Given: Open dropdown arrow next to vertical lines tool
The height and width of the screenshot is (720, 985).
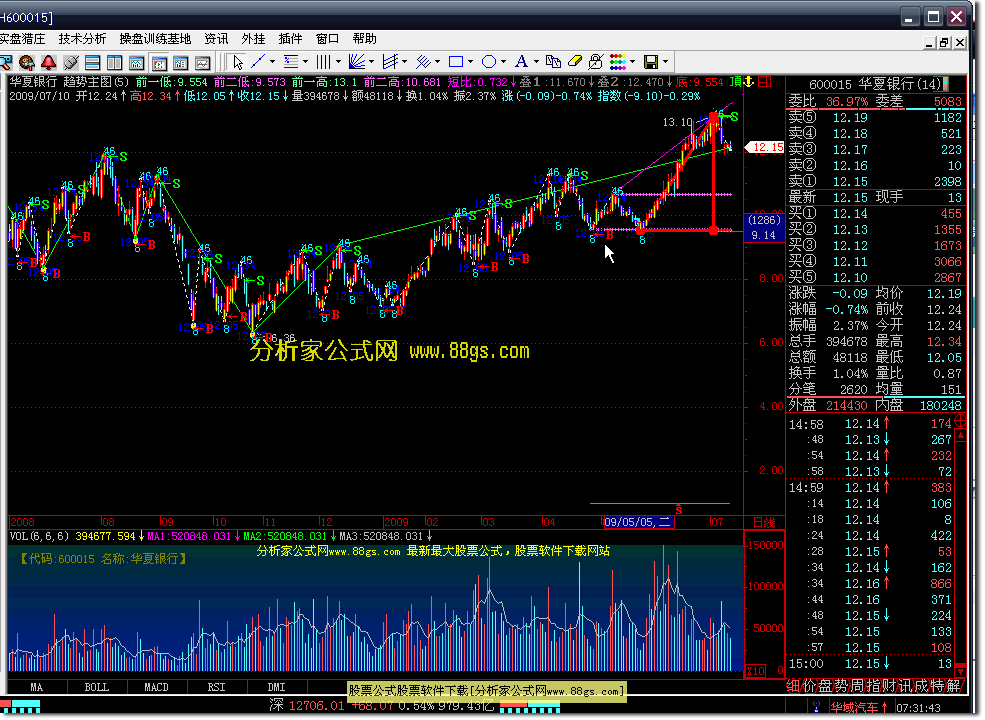Looking at the screenshot, I should pos(338,62).
